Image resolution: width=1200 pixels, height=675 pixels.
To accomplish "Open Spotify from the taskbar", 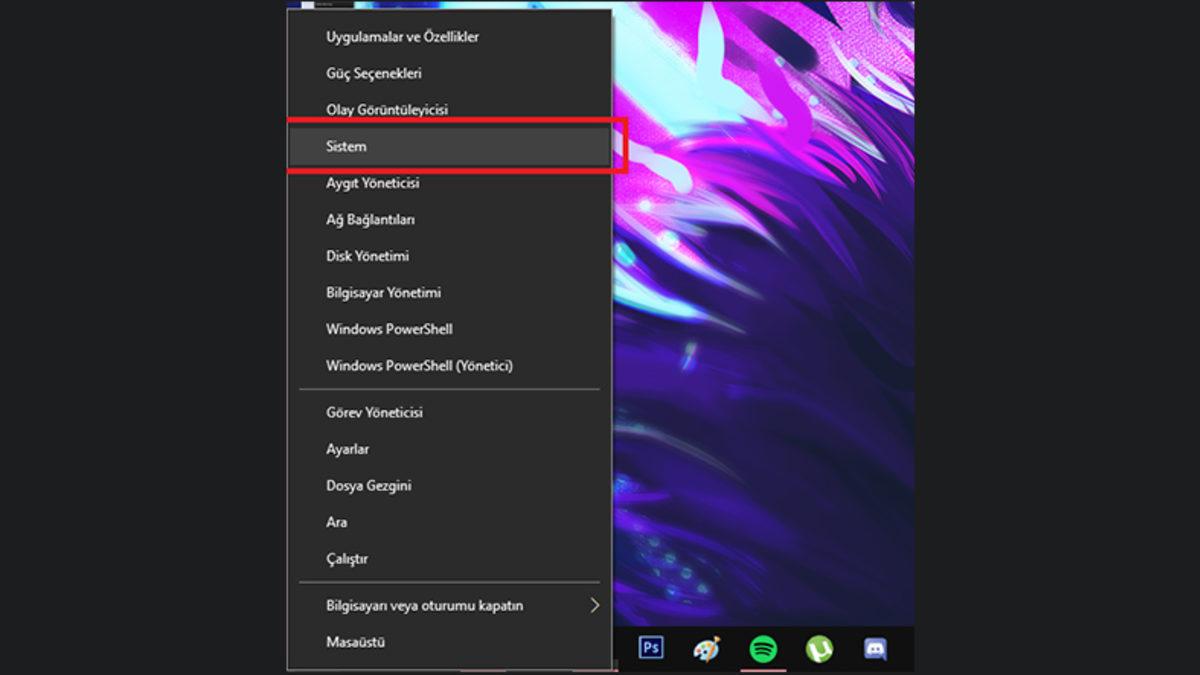I will [763, 649].
